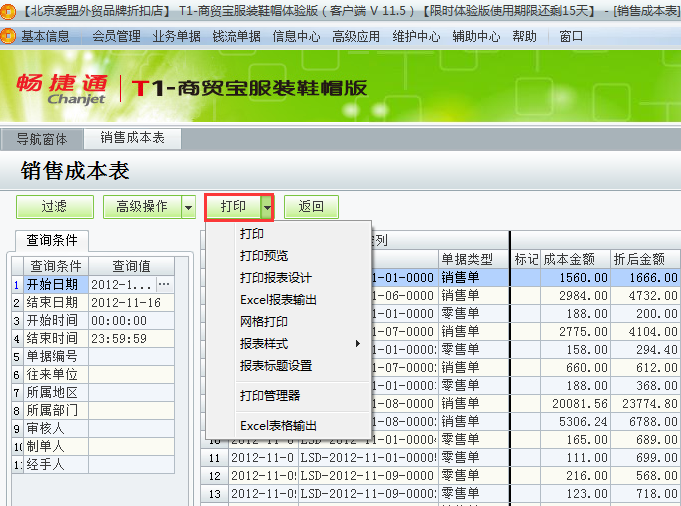Click the Chanjet 畅捷通 logo
This screenshot has height=506, width=681.
pos(57,89)
